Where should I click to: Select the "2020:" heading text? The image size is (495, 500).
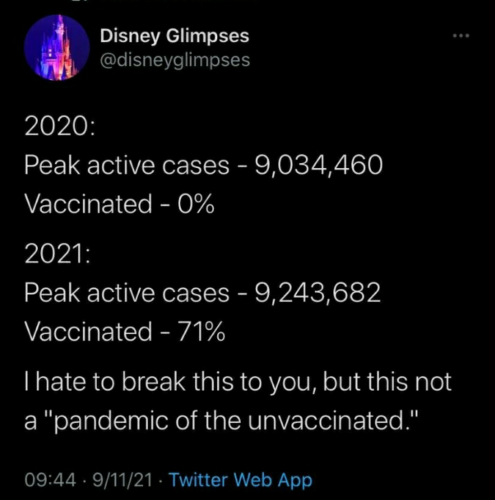59,127
